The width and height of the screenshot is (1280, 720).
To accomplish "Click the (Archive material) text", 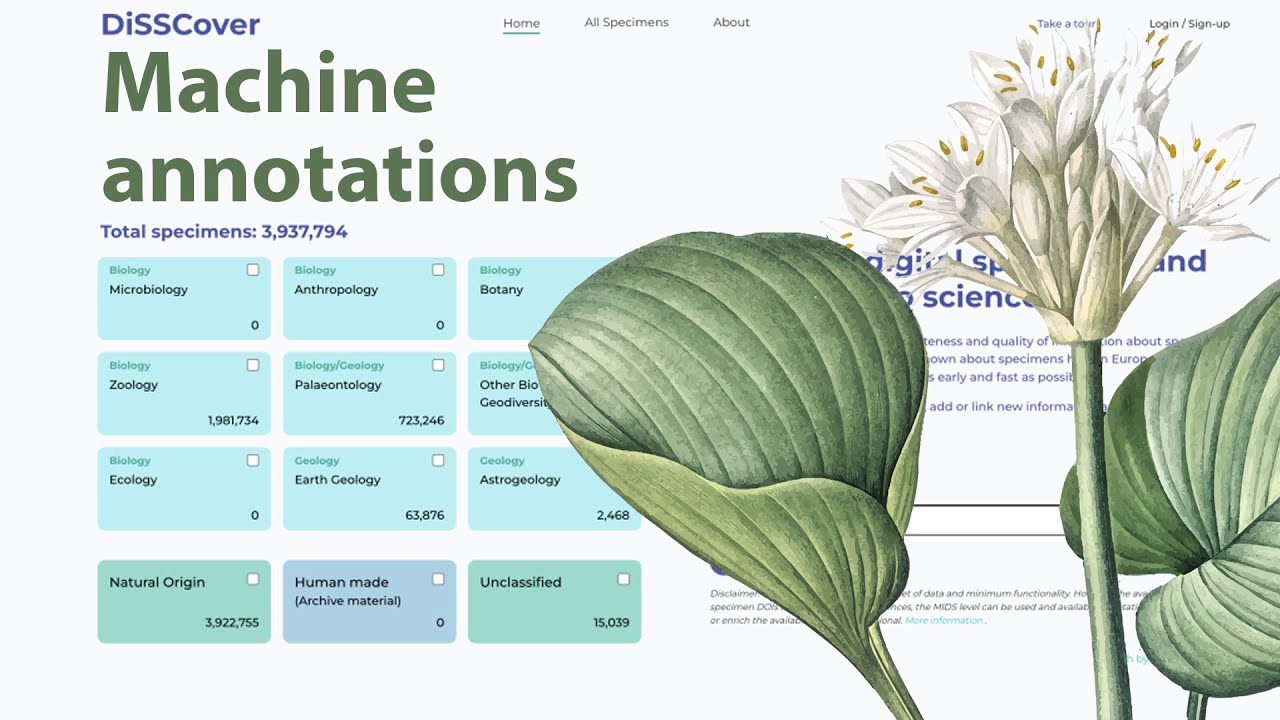I will 347,601.
